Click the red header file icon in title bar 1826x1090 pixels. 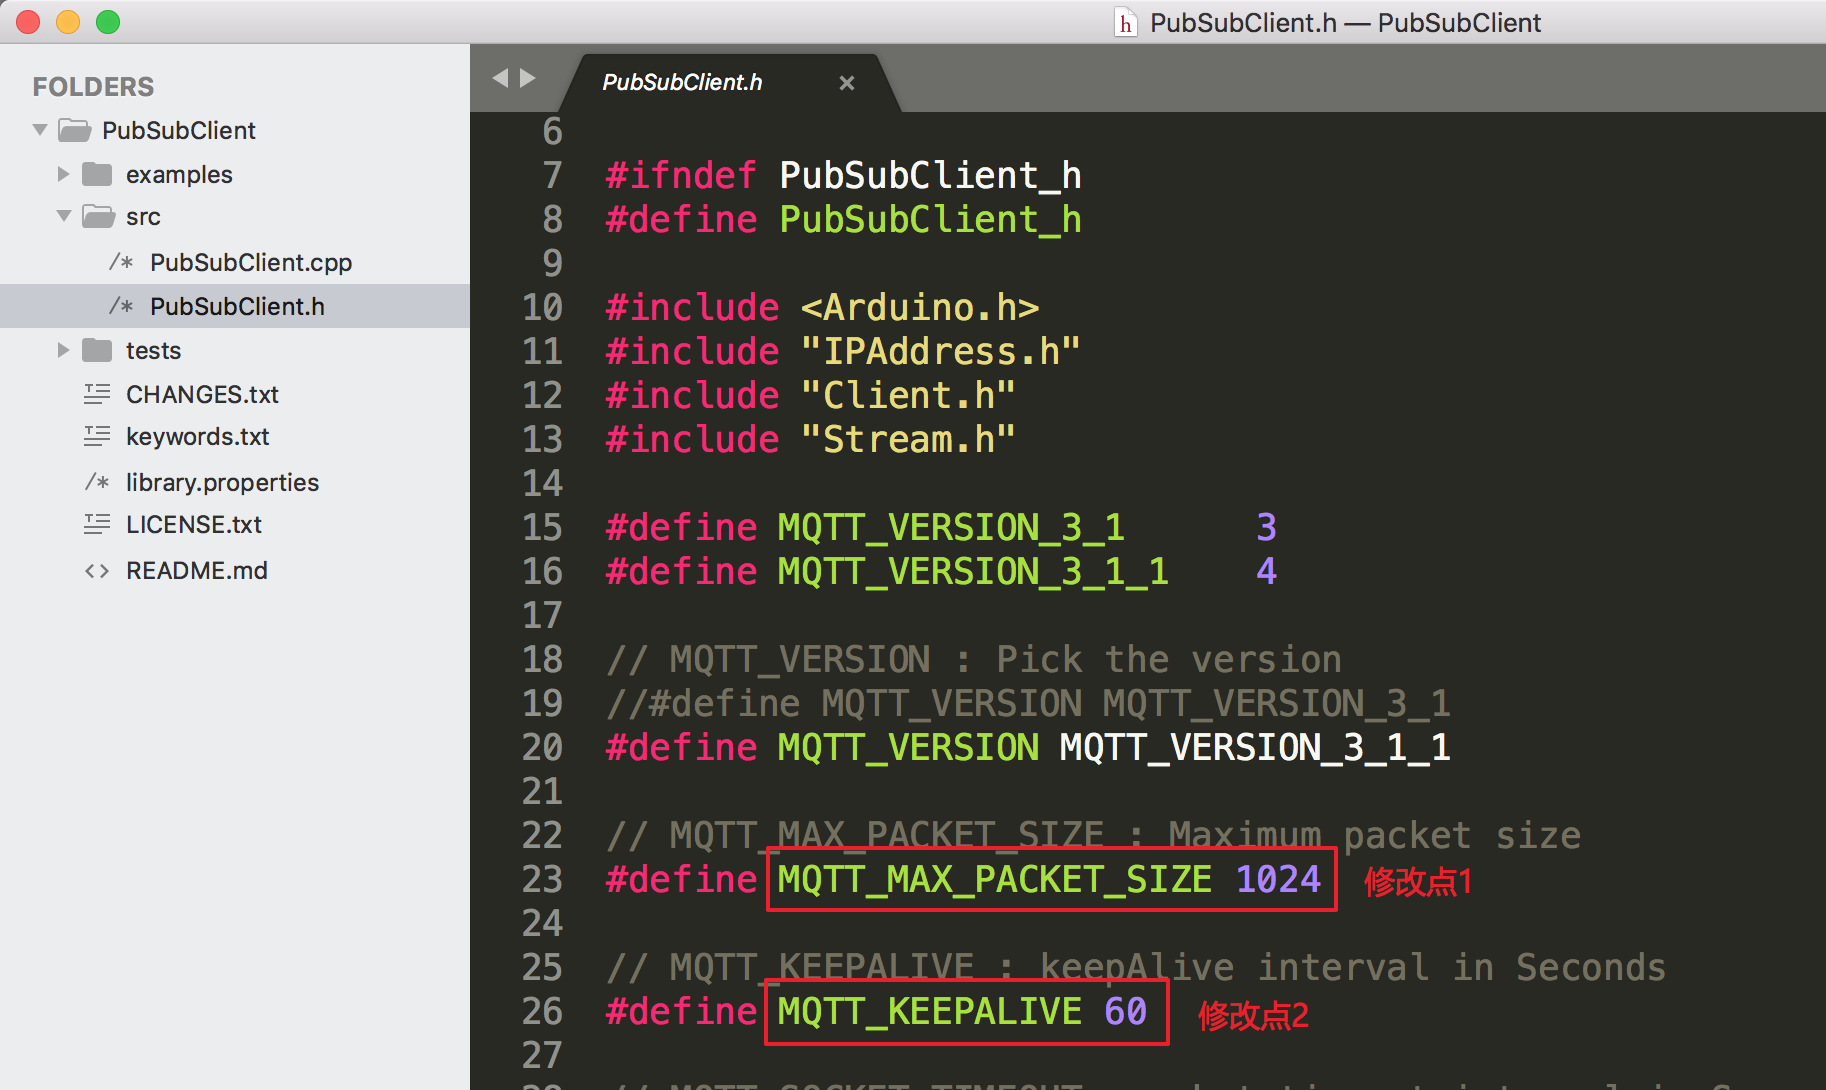(1125, 22)
